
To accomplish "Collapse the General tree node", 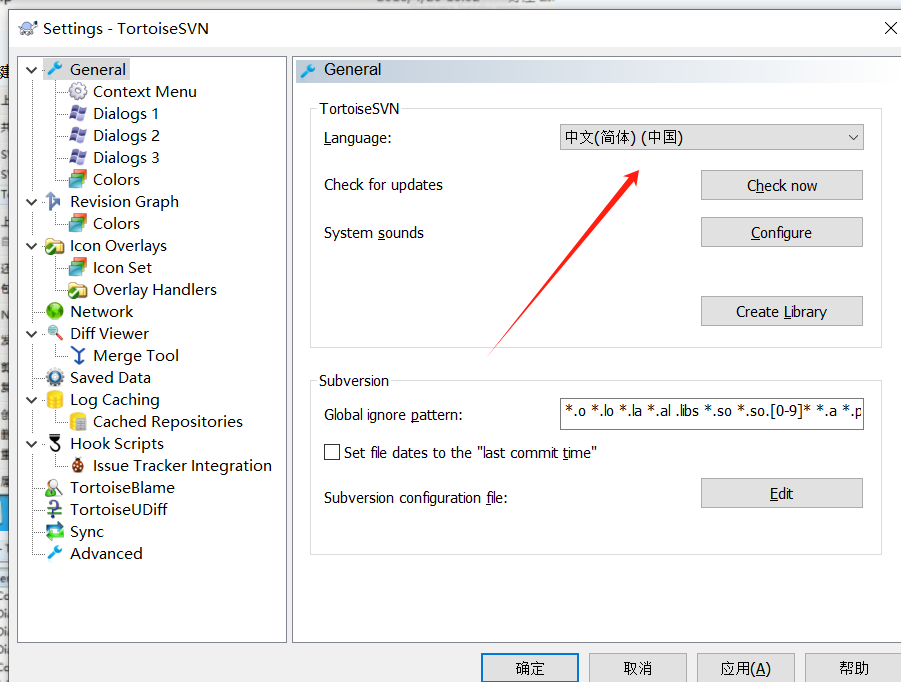I will point(32,70).
